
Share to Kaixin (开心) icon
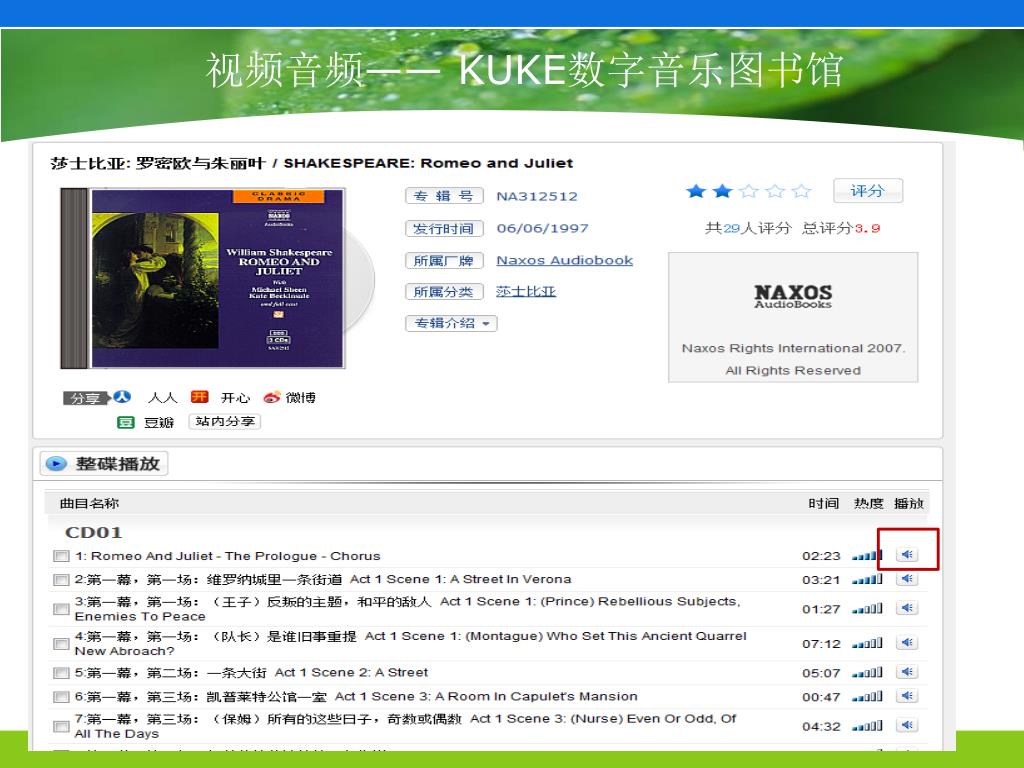click(199, 397)
